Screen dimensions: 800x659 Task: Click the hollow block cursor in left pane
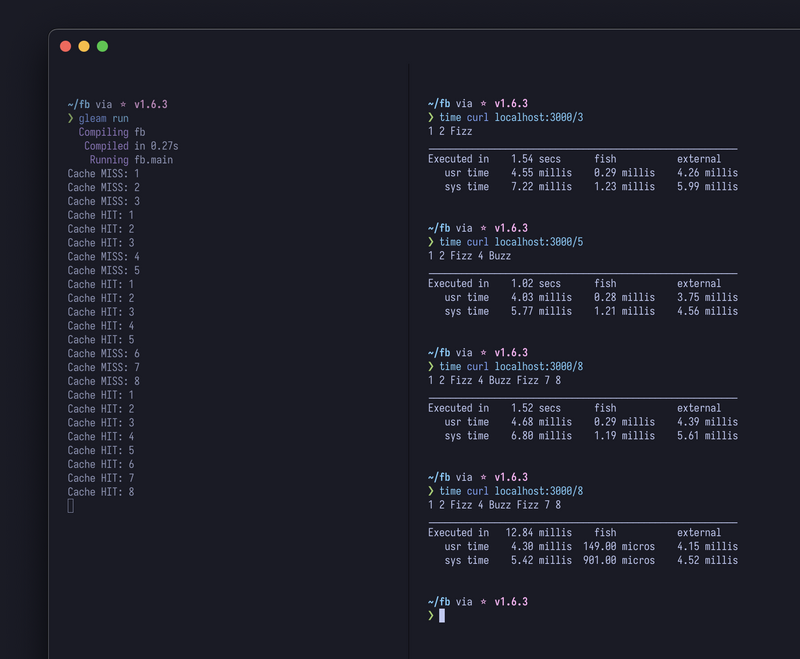tap(71, 506)
